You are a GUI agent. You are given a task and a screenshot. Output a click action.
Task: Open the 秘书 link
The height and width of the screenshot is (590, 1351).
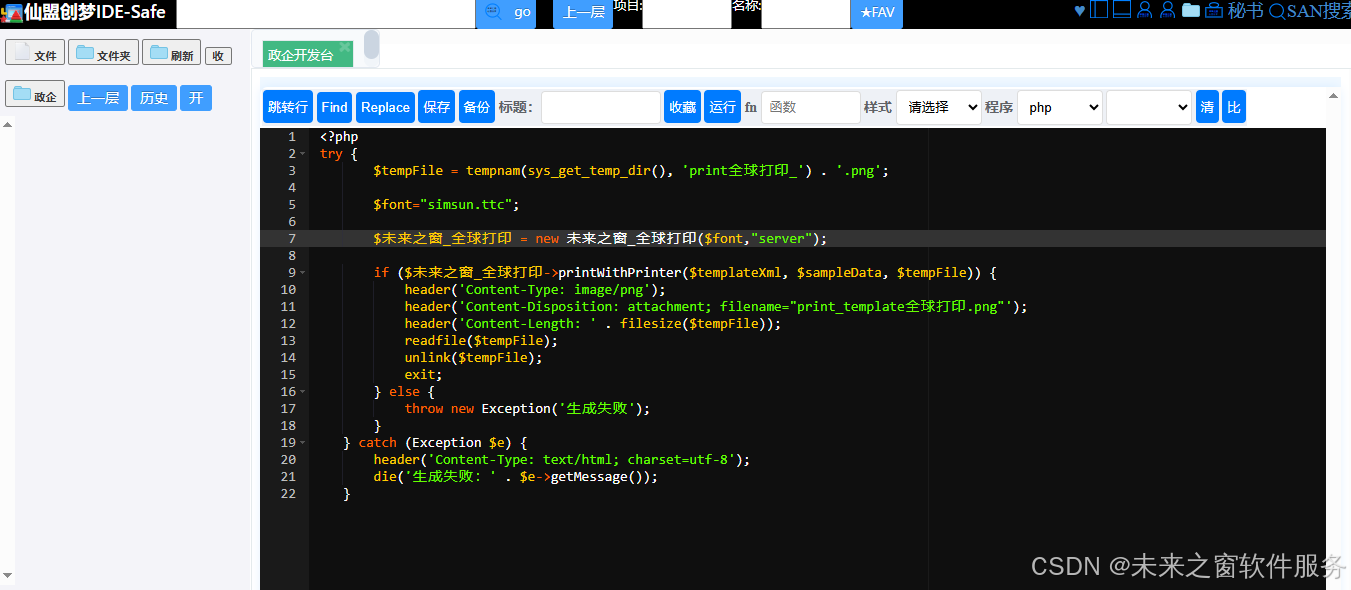click(1245, 11)
